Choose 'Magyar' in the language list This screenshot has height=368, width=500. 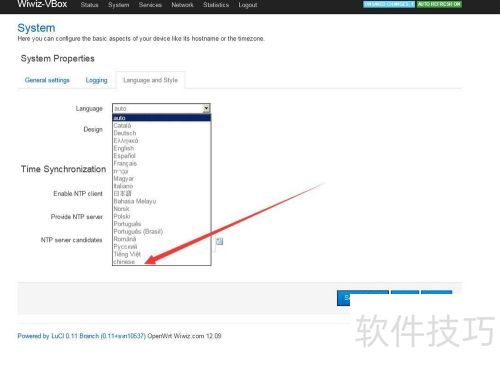click(162, 178)
